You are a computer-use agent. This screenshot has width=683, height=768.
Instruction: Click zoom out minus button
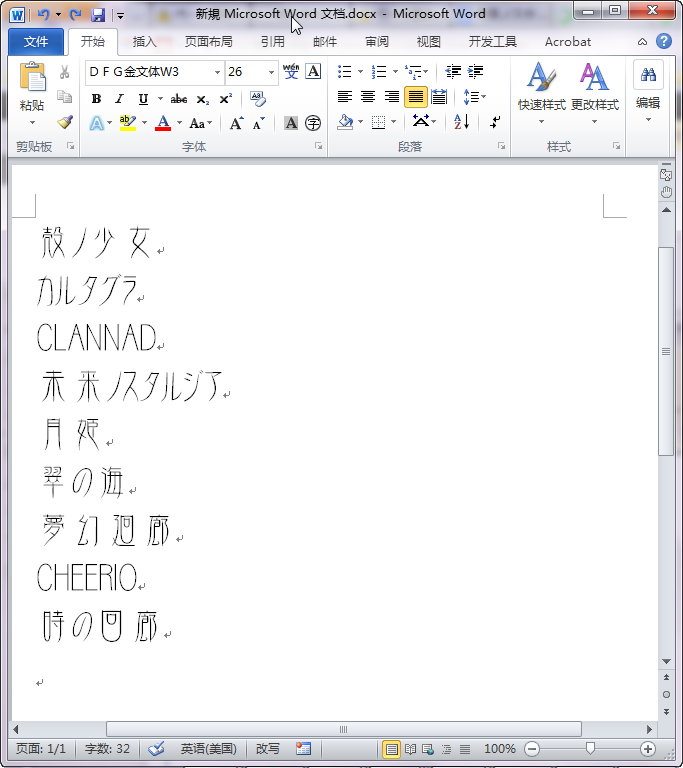tap(532, 748)
